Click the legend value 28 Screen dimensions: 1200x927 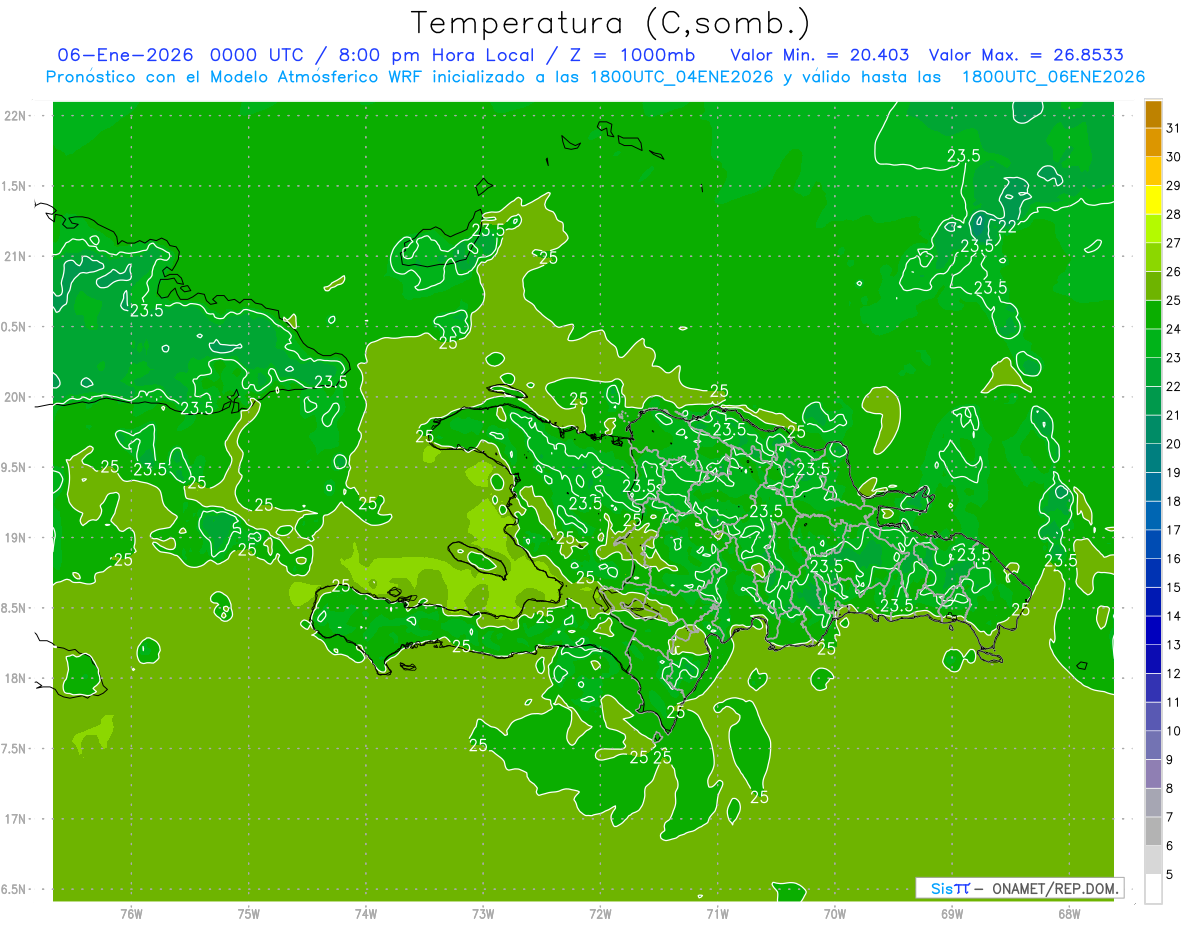point(1173,214)
